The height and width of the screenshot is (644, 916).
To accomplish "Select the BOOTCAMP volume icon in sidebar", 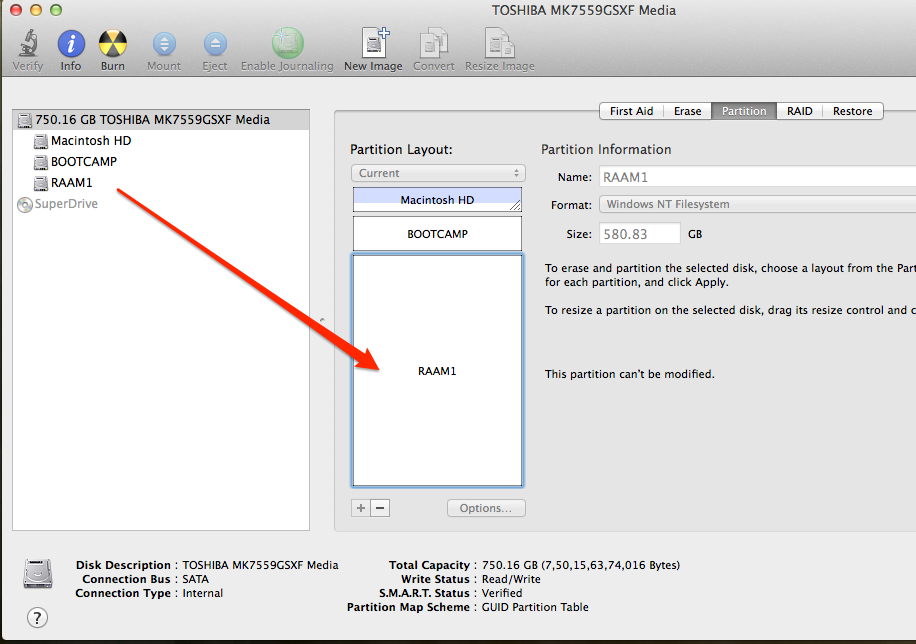I will (41, 162).
